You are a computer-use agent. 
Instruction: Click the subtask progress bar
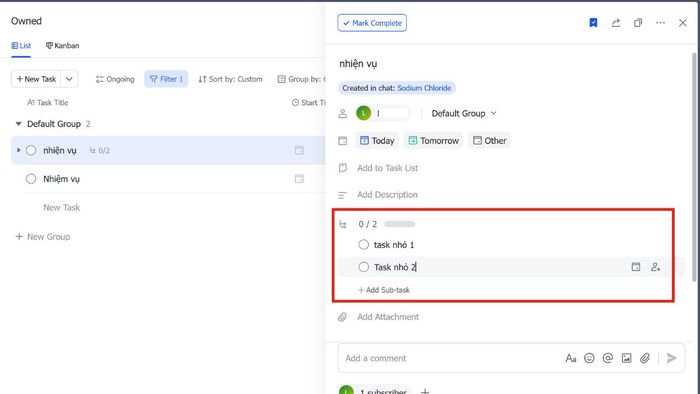(x=400, y=224)
